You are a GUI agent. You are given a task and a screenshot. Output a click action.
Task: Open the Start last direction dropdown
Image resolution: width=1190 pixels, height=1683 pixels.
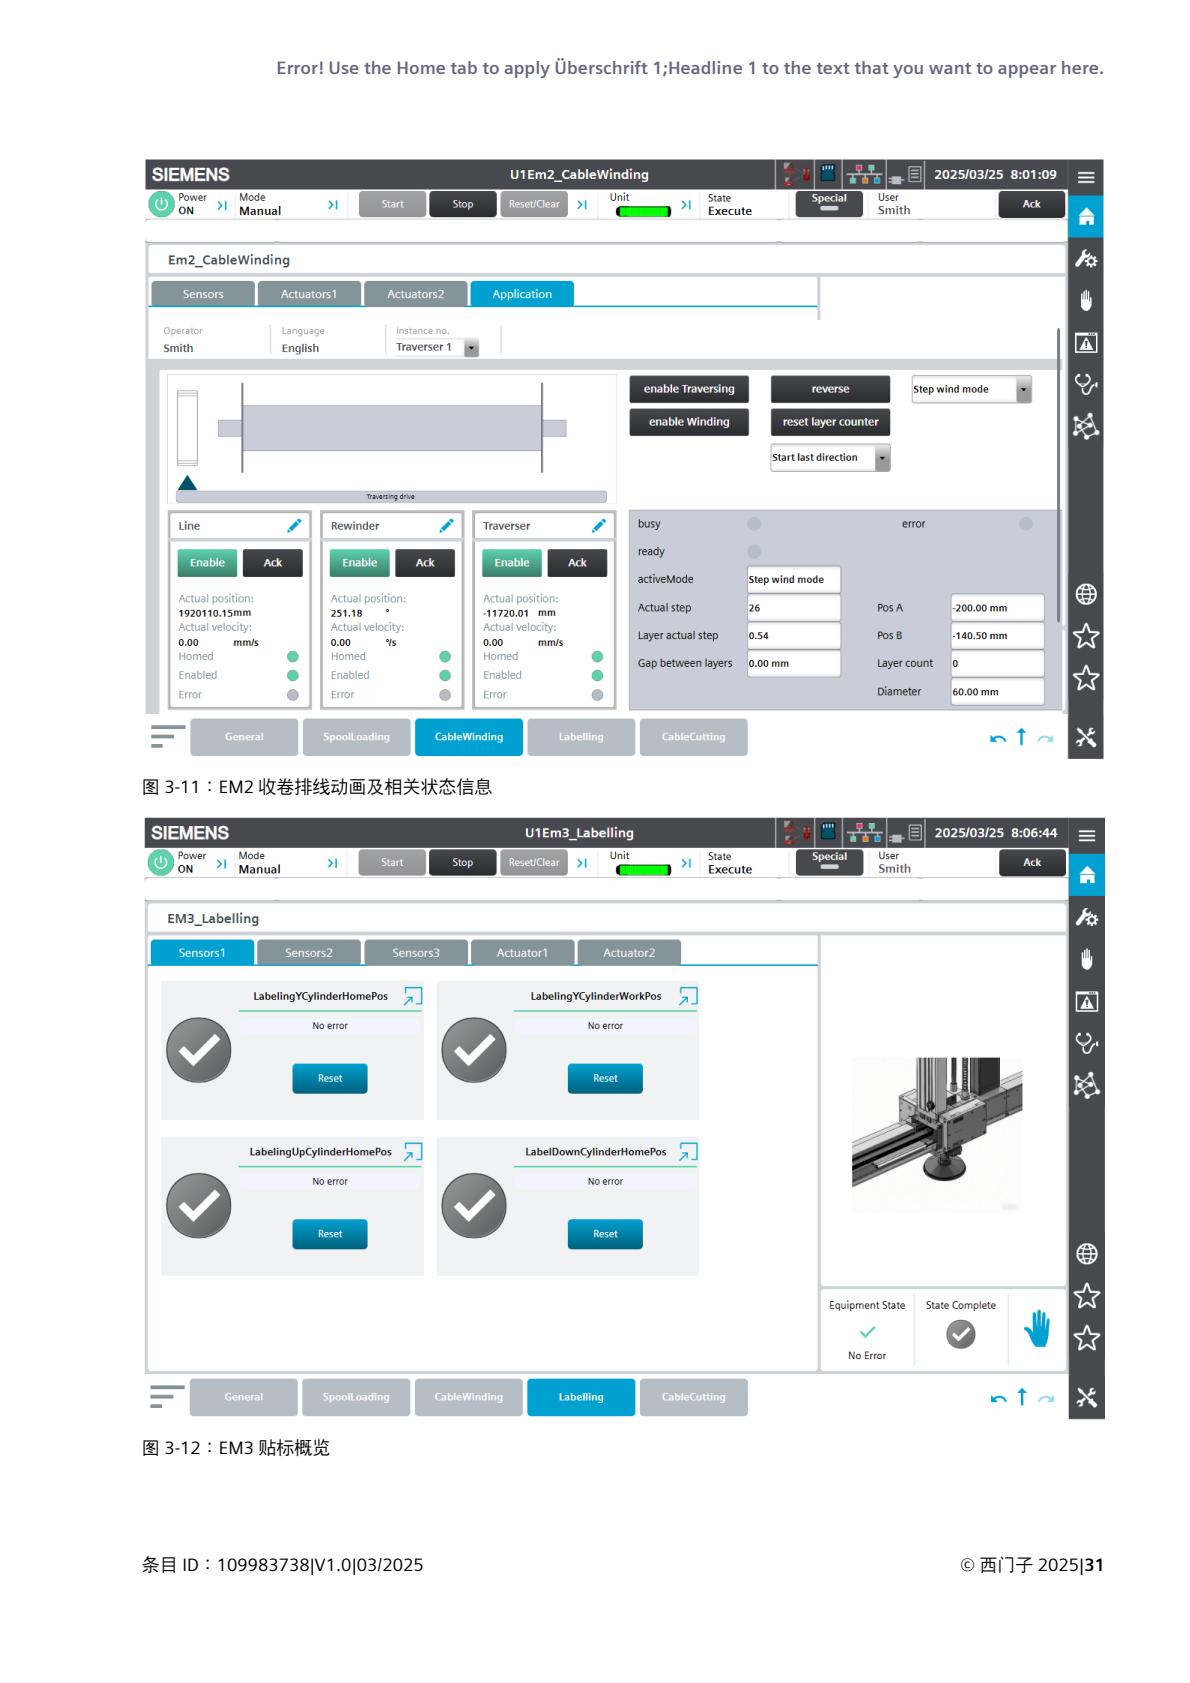point(882,458)
